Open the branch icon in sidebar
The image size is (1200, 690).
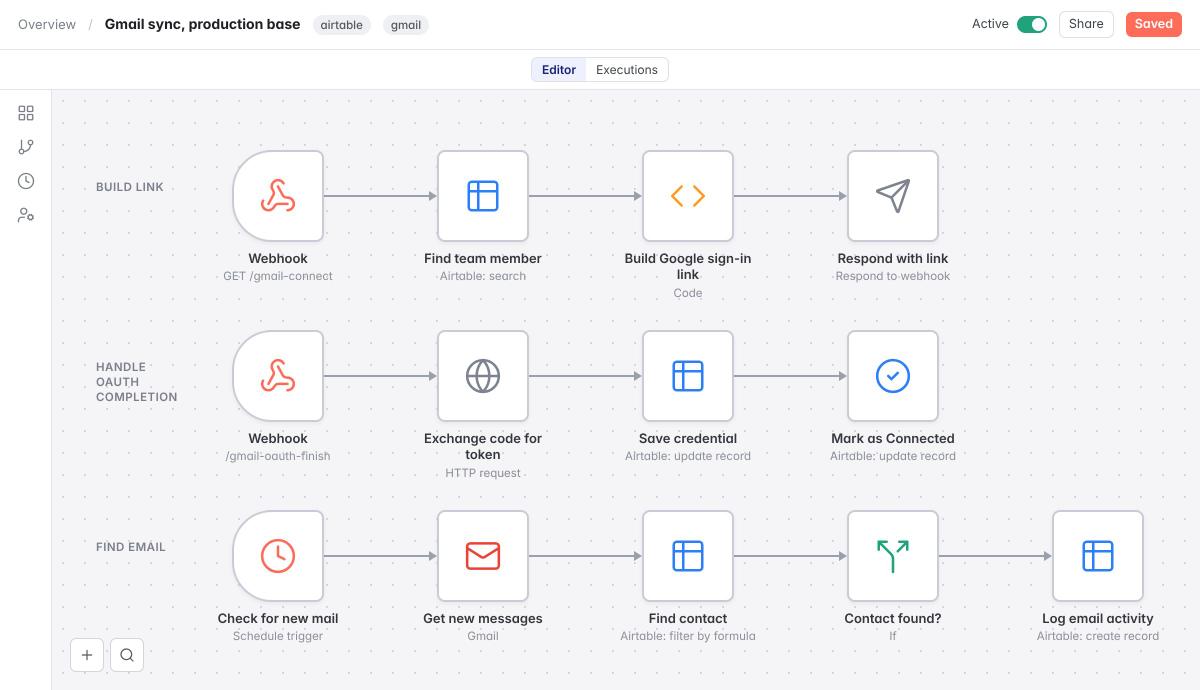pos(26,147)
